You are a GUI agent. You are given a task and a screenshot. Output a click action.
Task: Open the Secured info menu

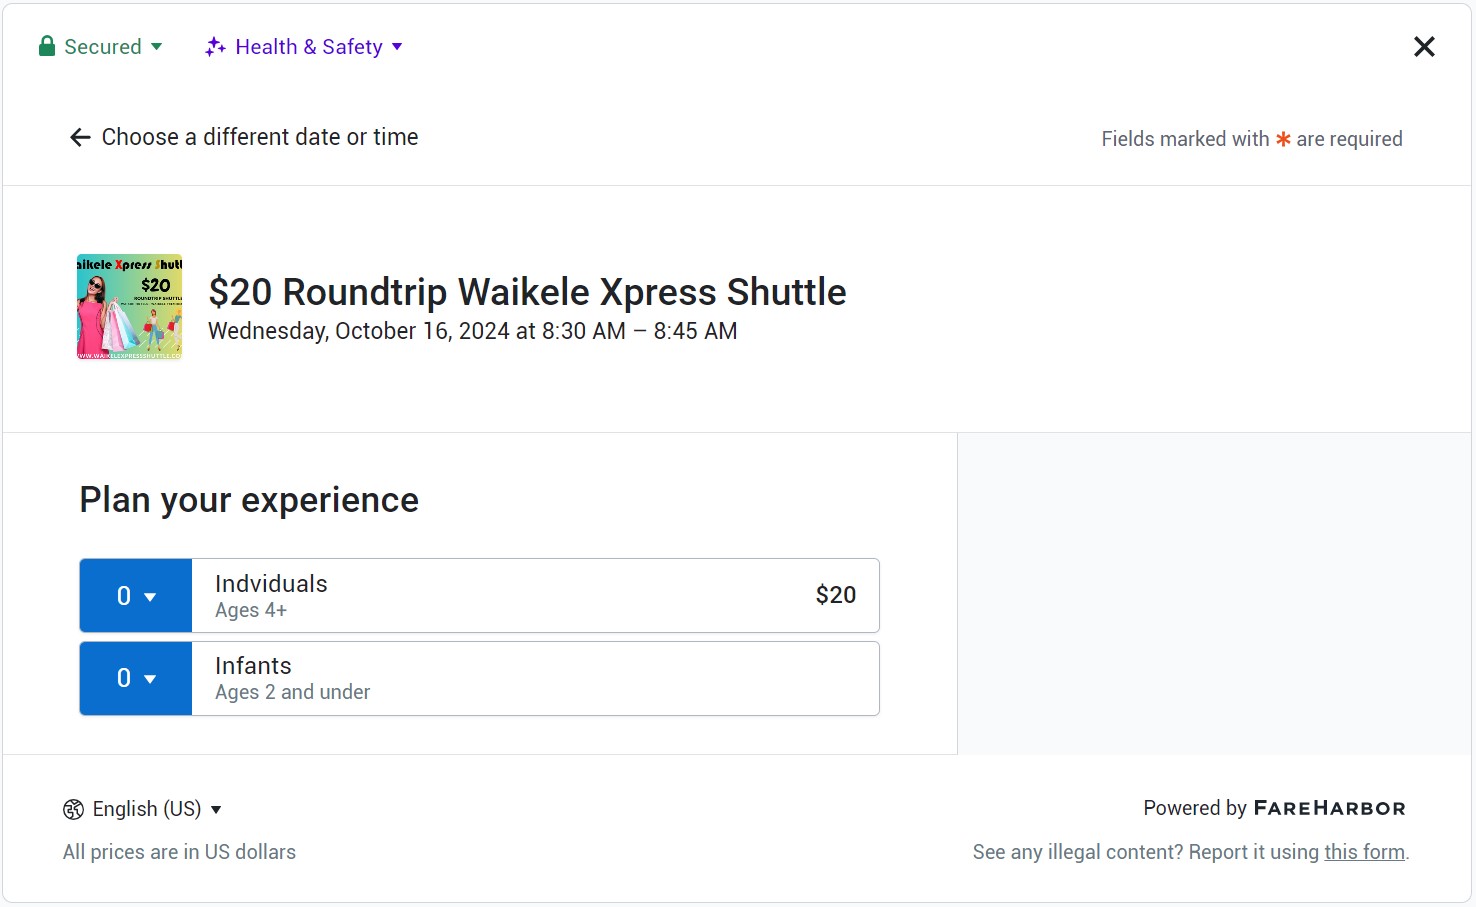click(x=102, y=47)
